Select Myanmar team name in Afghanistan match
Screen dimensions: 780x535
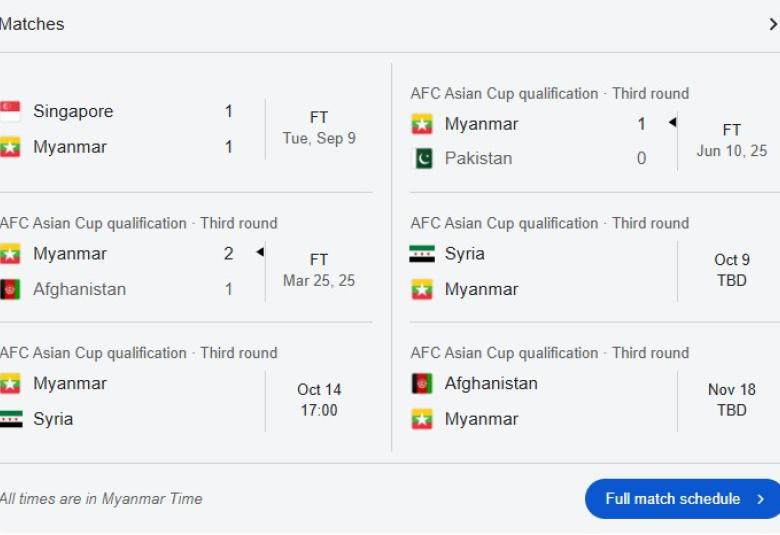coord(70,254)
